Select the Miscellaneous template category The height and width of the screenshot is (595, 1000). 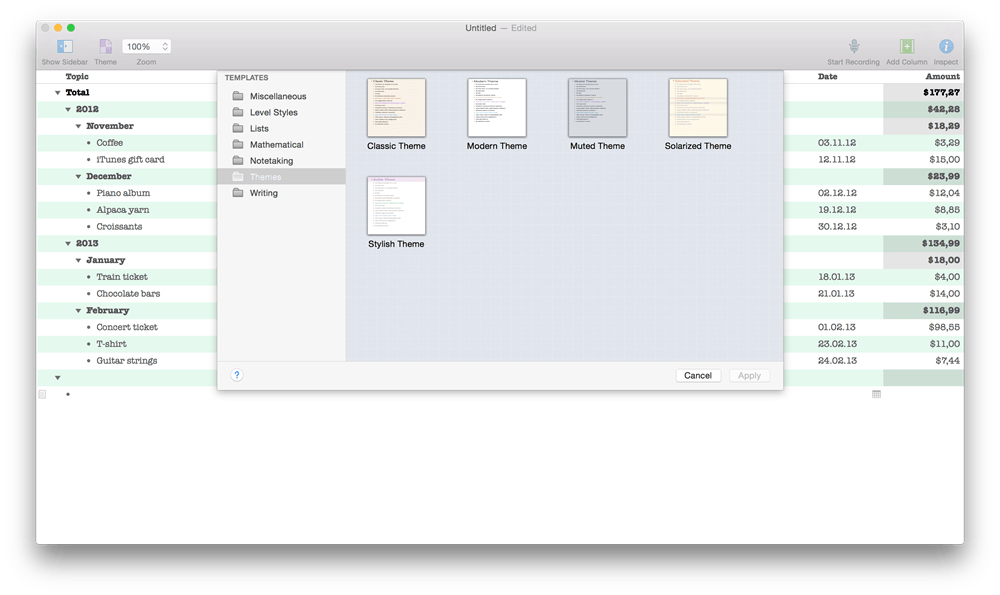coord(281,96)
